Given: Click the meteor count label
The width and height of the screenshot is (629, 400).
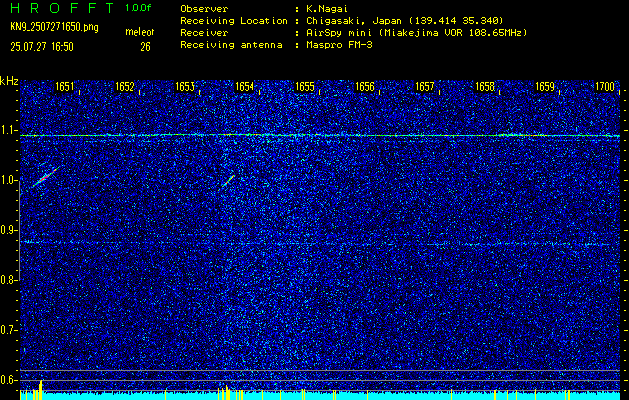Looking at the screenshot, I should coord(140,32).
